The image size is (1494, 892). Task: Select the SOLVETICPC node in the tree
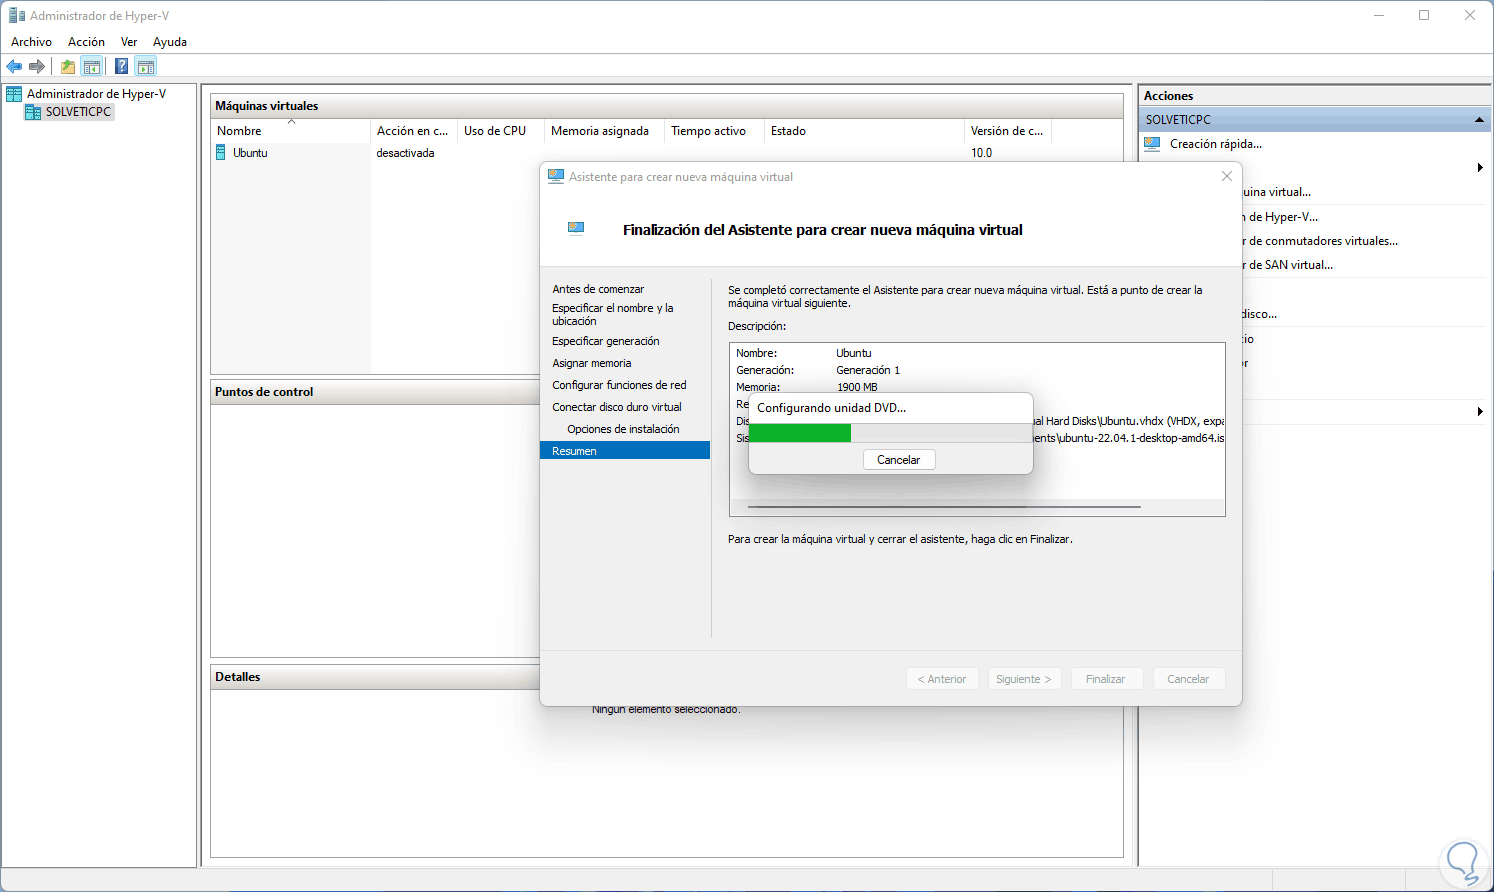click(78, 112)
